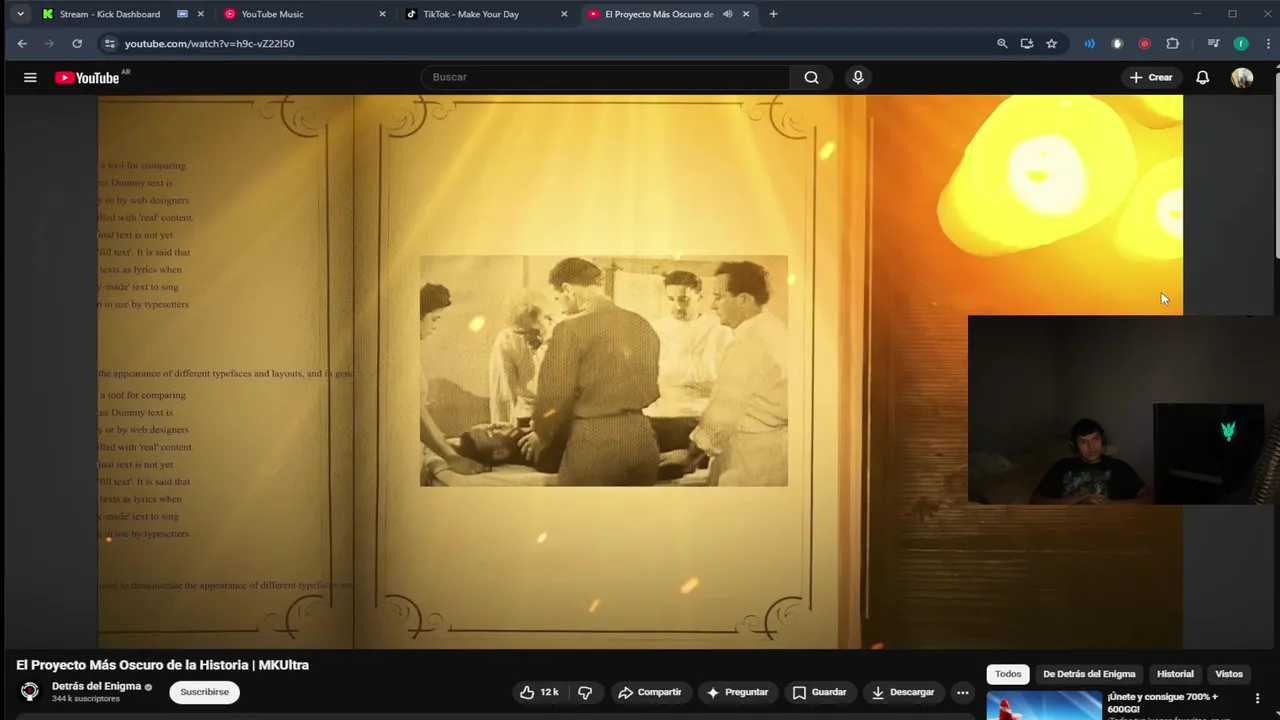Screen dimensions: 1280x720
Task: Open a new browser tab
Action: pyautogui.click(x=773, y=14)
